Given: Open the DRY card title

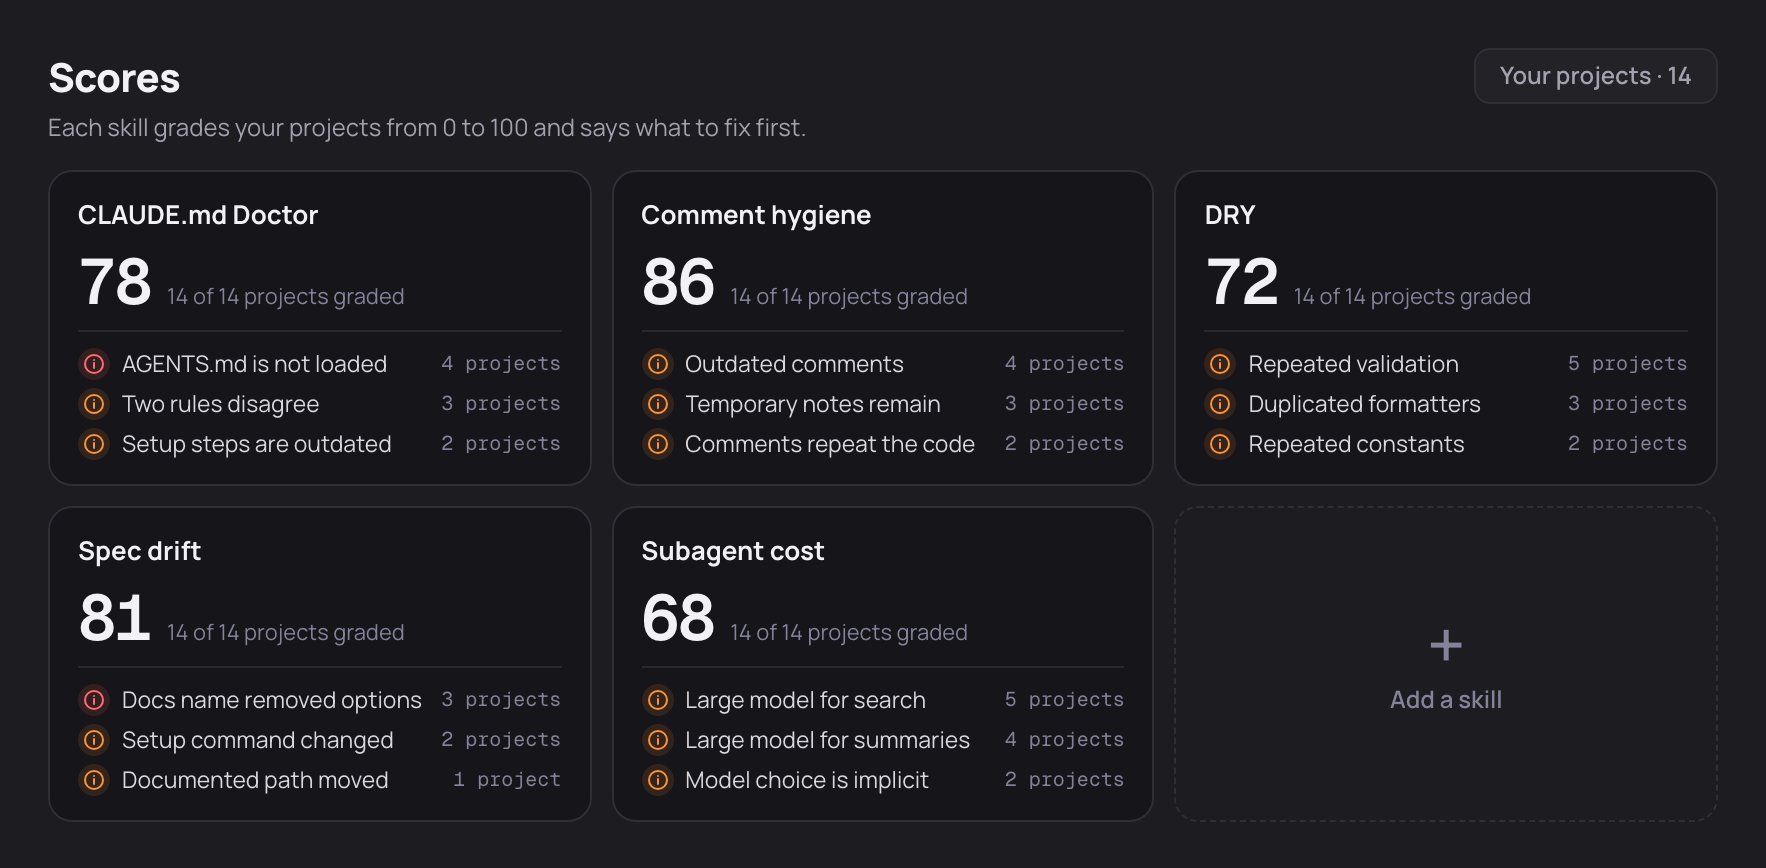Looking at the screenshot, I should (1230, 215).
